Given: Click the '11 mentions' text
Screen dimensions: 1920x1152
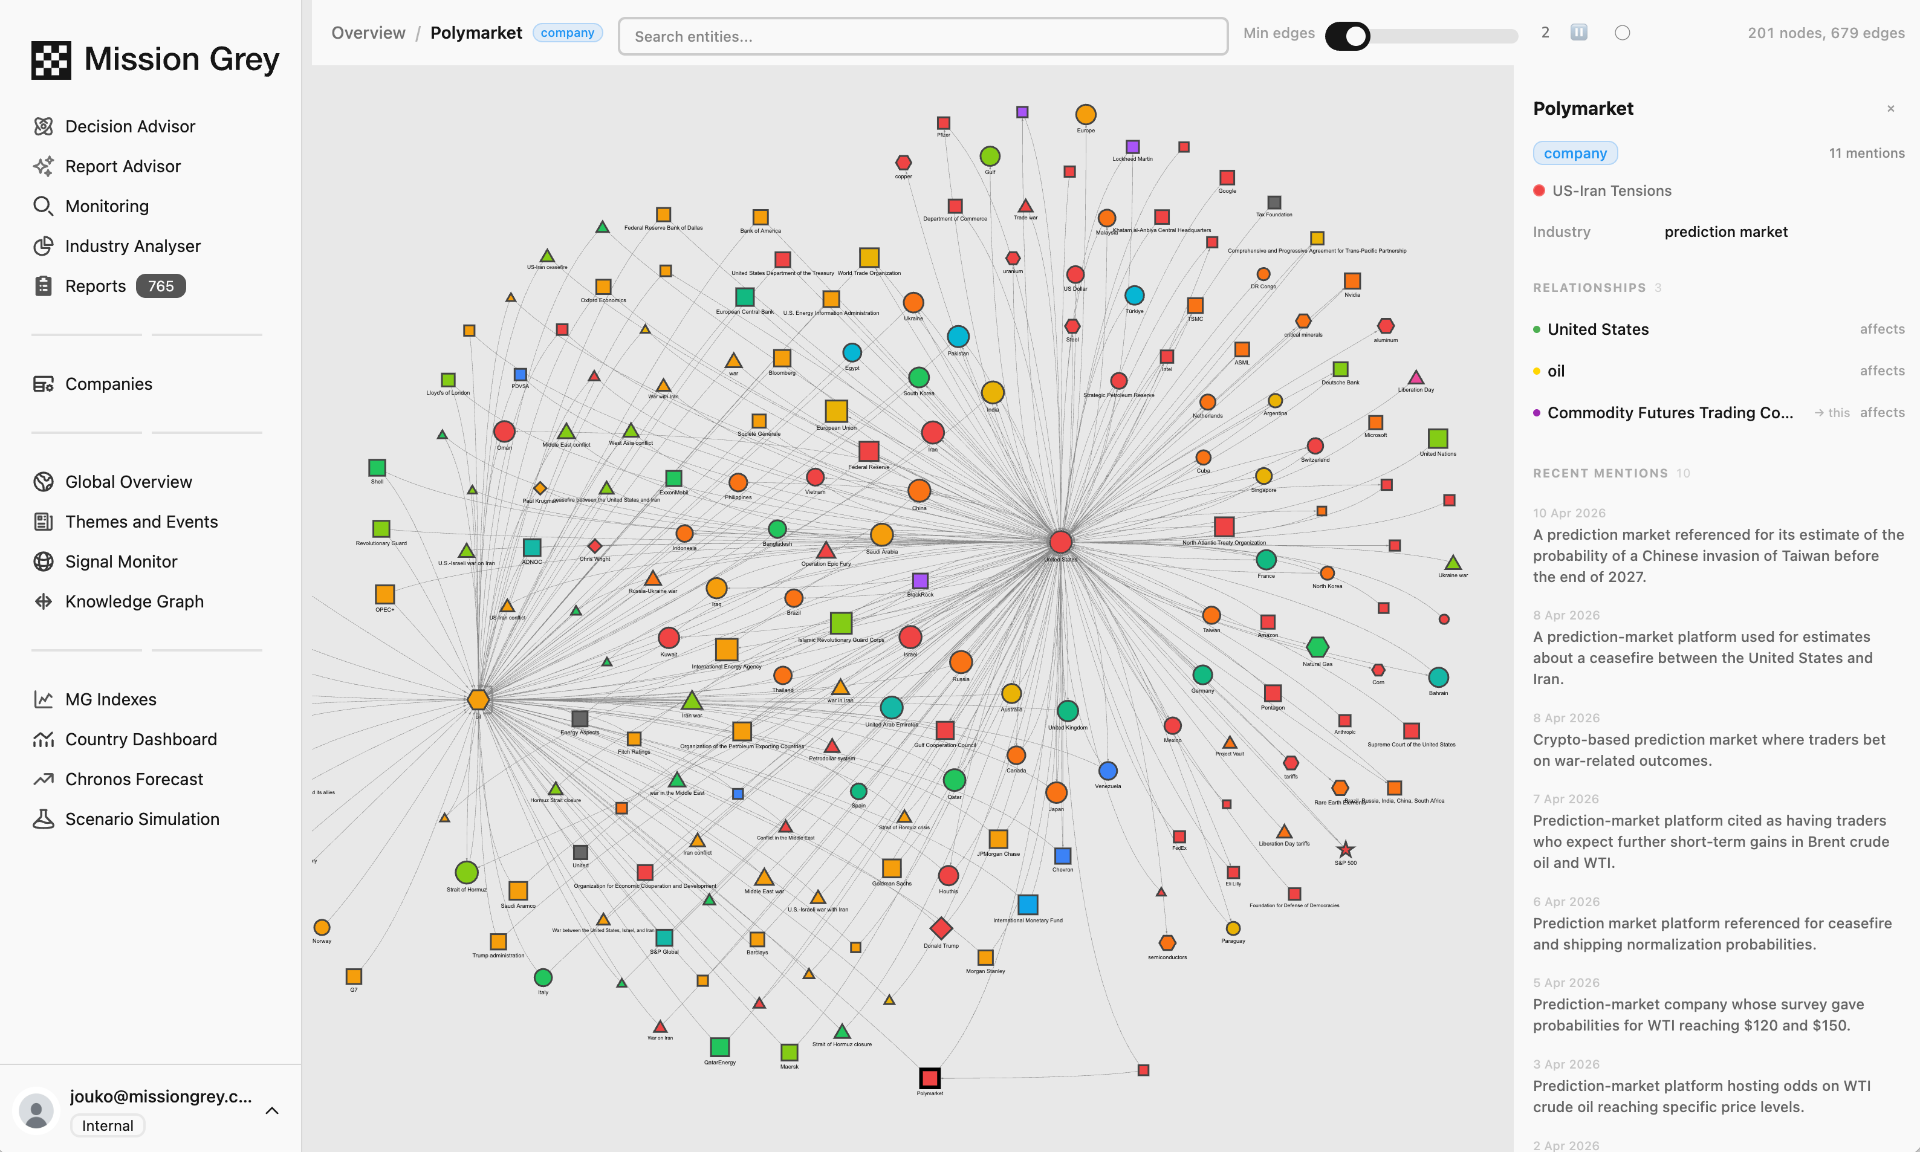Looking at the screenshot, I should (1866, 153).
